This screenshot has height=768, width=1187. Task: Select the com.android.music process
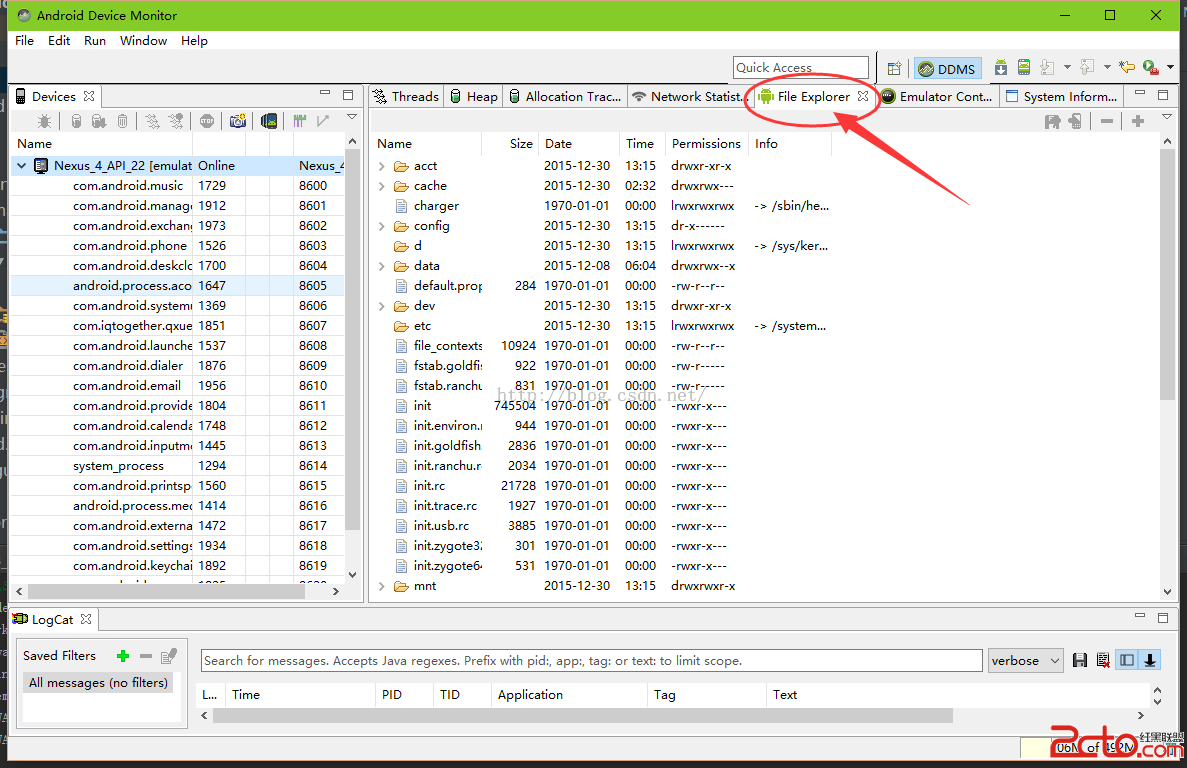pos(176,186)
